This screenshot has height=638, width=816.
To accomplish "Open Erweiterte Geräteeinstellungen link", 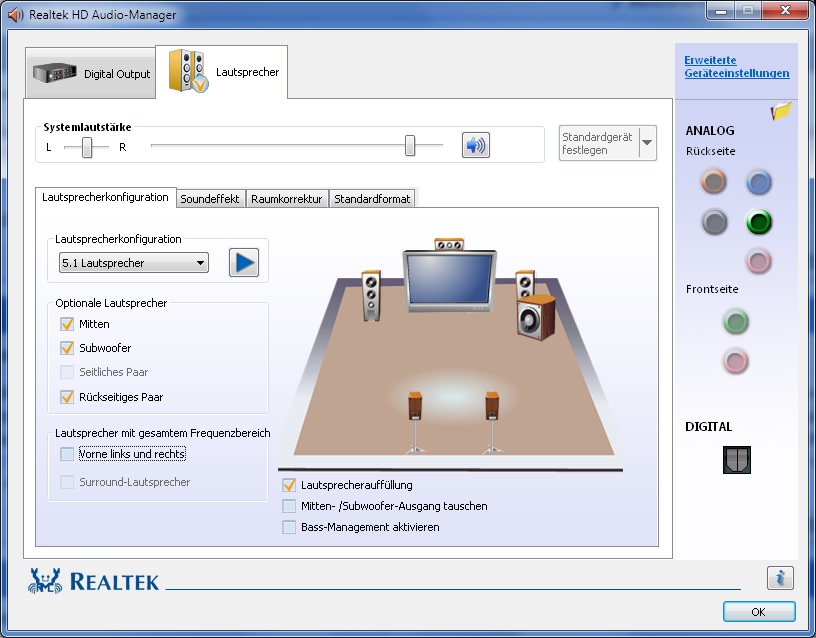I will tap(736, 67).
